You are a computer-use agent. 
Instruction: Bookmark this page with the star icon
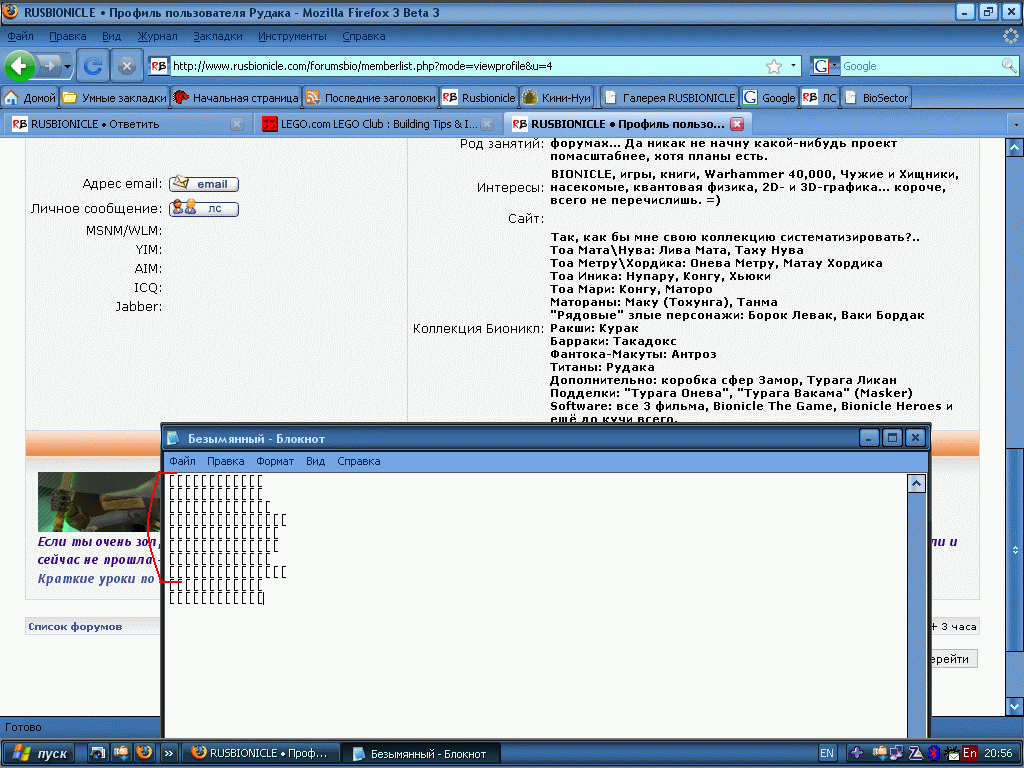[x=774, y=66]
